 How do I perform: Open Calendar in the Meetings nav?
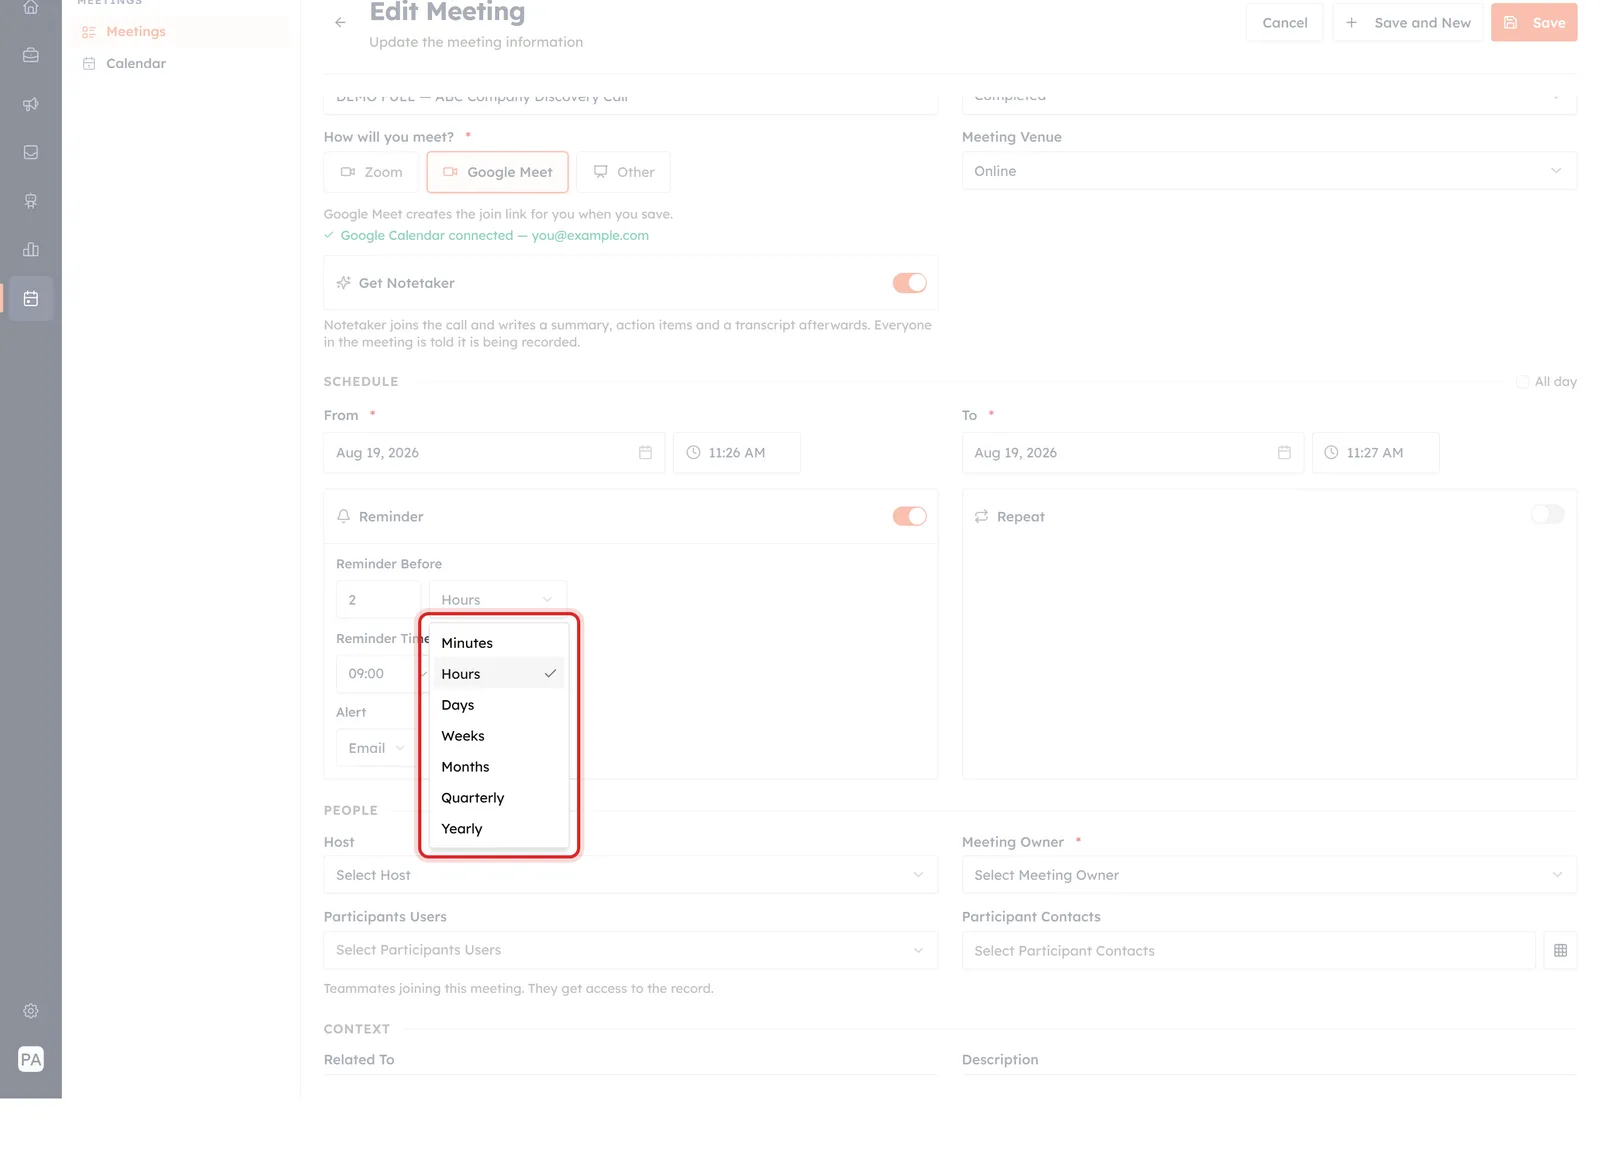point(136,63)
